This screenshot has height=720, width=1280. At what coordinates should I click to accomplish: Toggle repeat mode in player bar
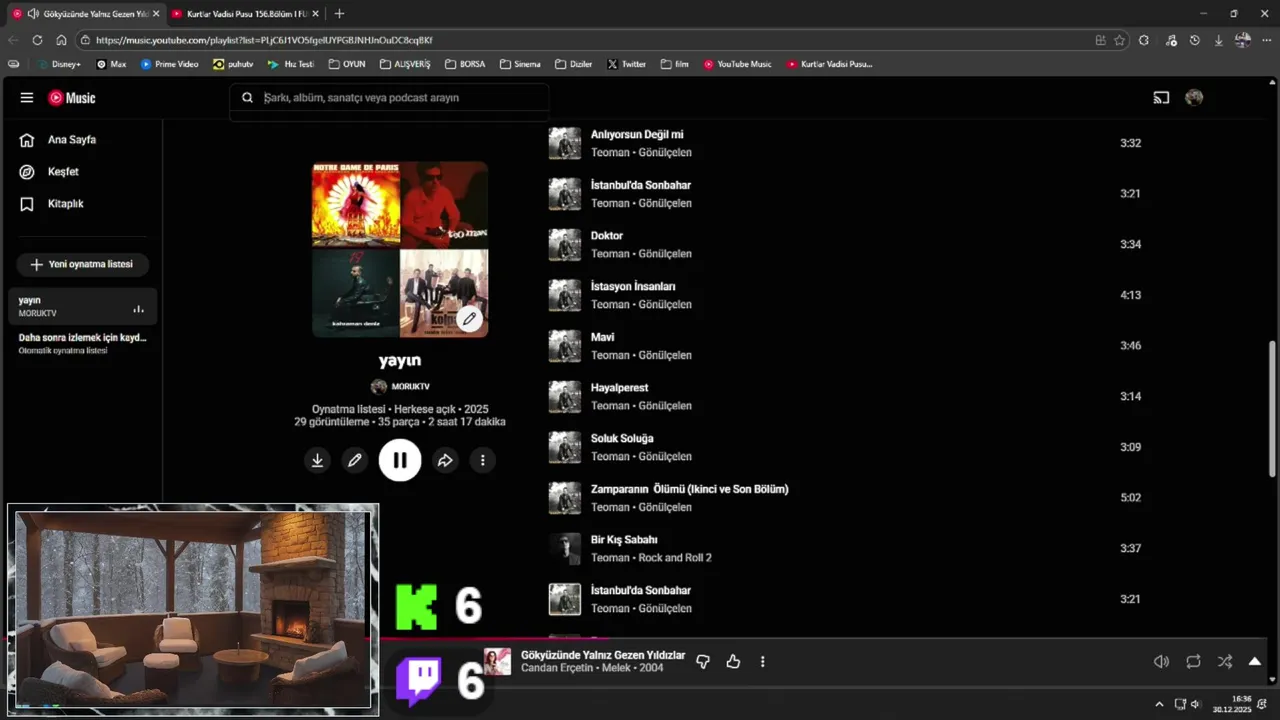click(x=1193, y=662)
